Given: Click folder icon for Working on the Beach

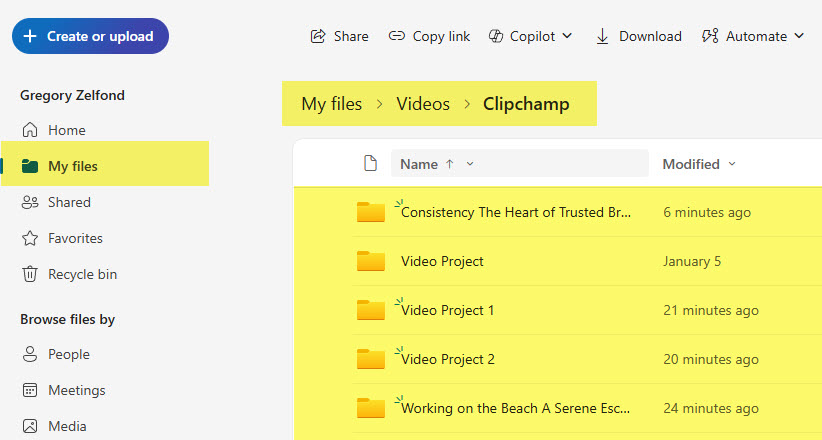Looking at the screenshot, I should (x=371, y=408).
